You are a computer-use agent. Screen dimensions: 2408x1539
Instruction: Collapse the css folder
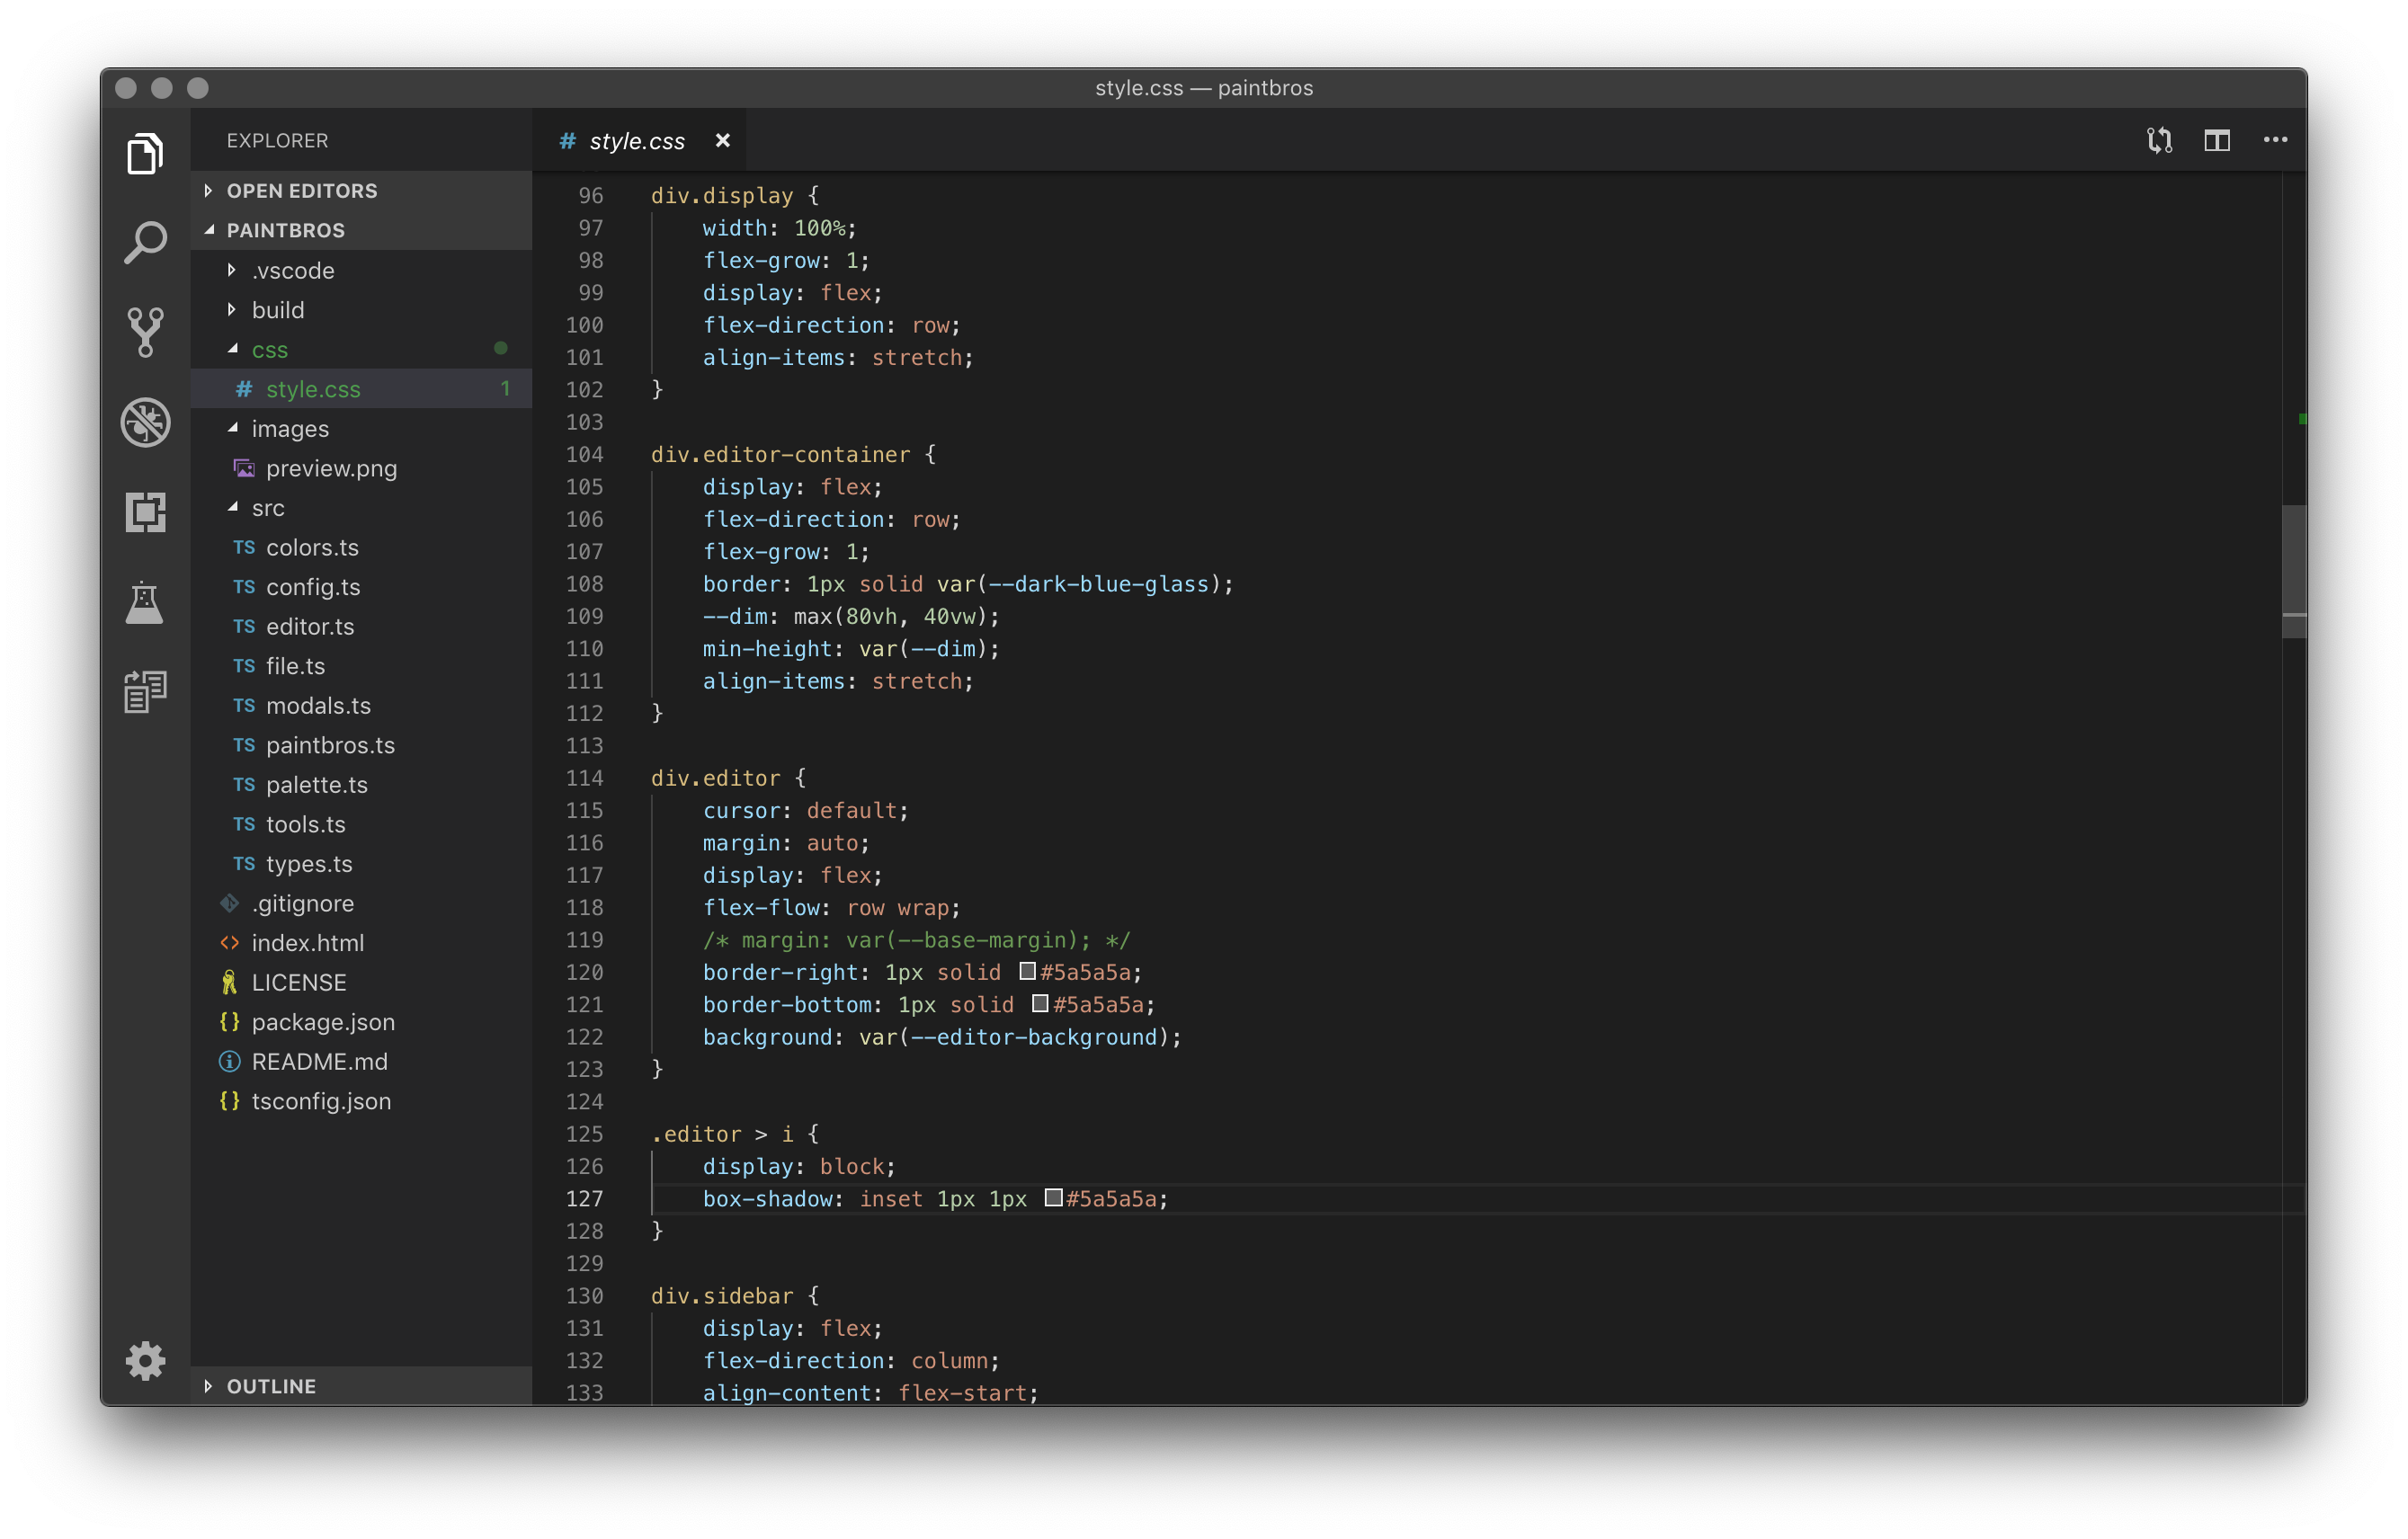pos(233,349)
